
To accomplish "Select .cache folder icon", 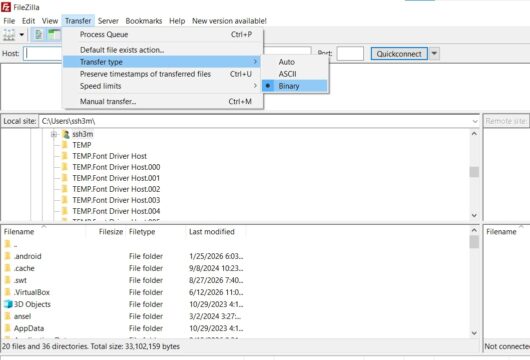I will pyautogui.click(x=8, y=268).
